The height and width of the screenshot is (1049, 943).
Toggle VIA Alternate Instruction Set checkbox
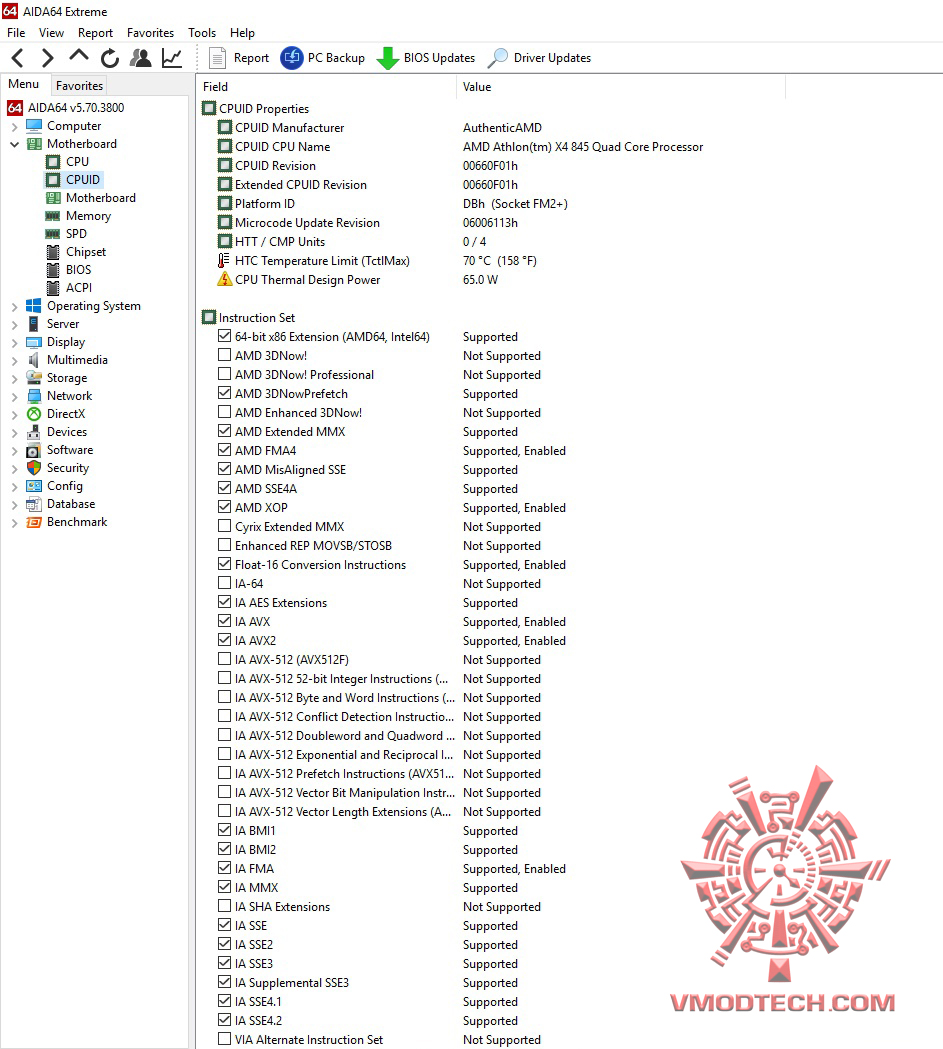[225, 1039]
